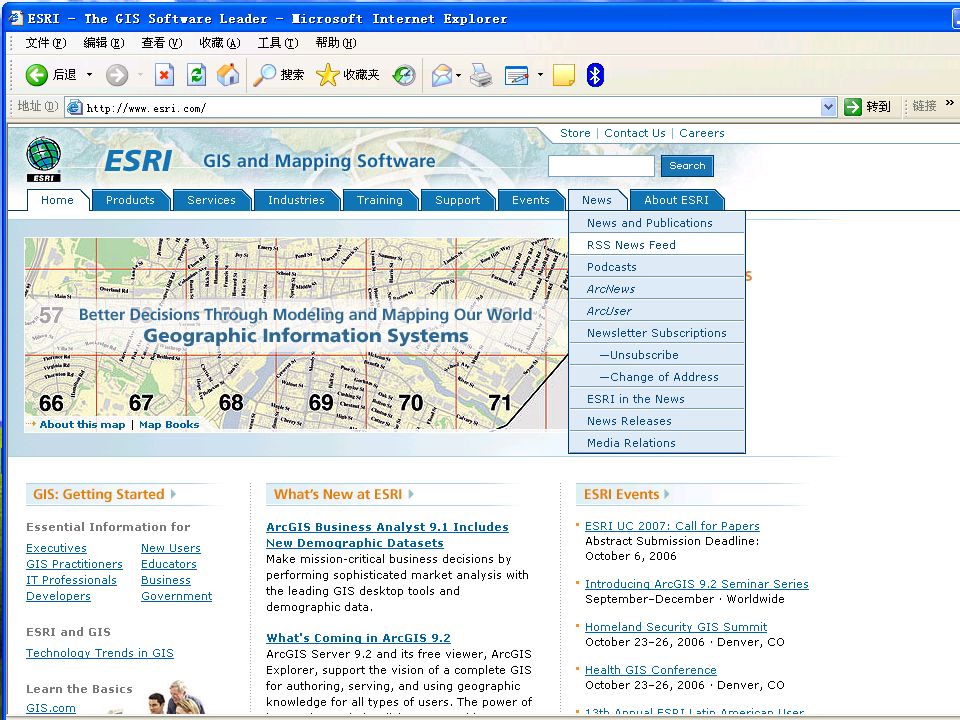
Task: Select Change of Address entry
Action: (657, 377)
